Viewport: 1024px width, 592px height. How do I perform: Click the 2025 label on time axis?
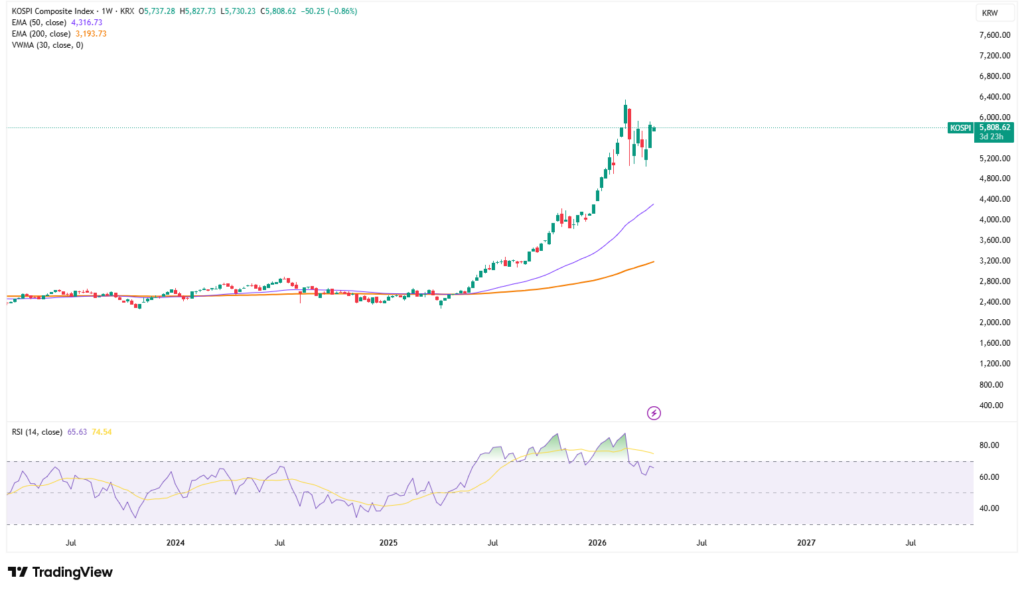tap(389, 543)
